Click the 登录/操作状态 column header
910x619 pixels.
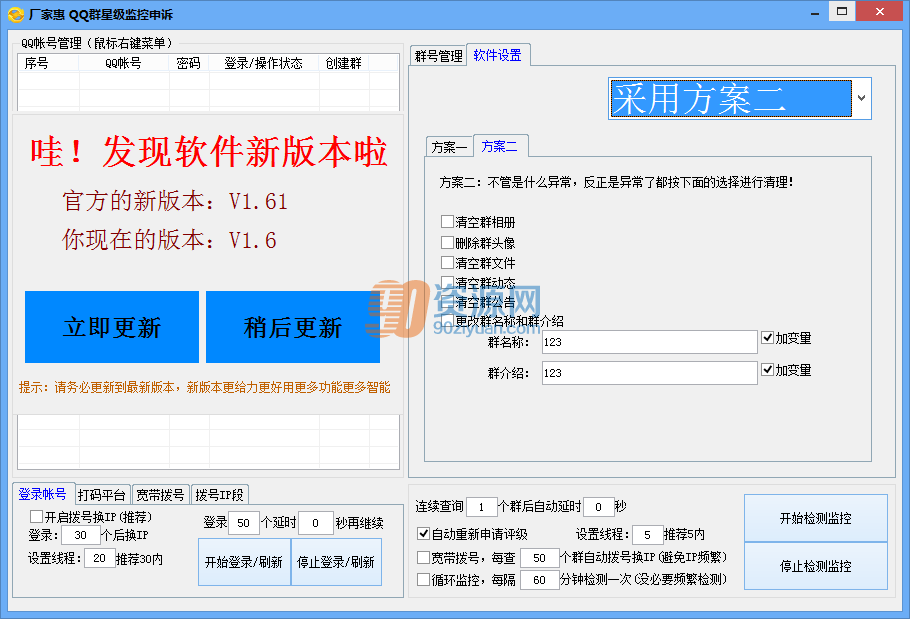coord(263,63)
